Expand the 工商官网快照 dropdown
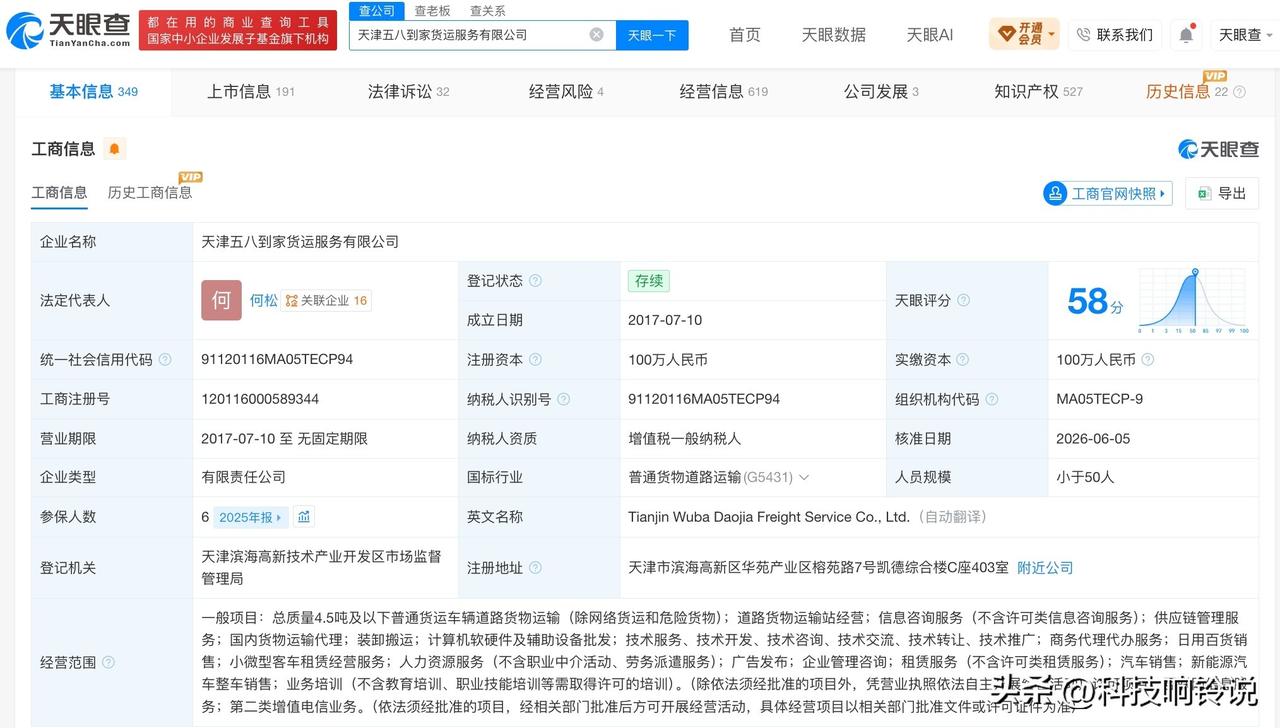The height and width of the screenshot is (728, 1280). [1107, 193]
